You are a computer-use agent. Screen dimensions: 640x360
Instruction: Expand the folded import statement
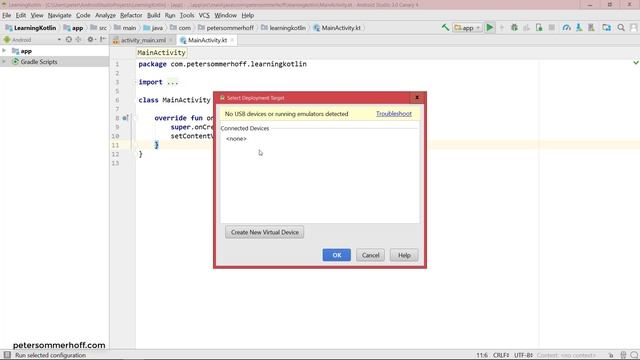[x=172, y=82]
